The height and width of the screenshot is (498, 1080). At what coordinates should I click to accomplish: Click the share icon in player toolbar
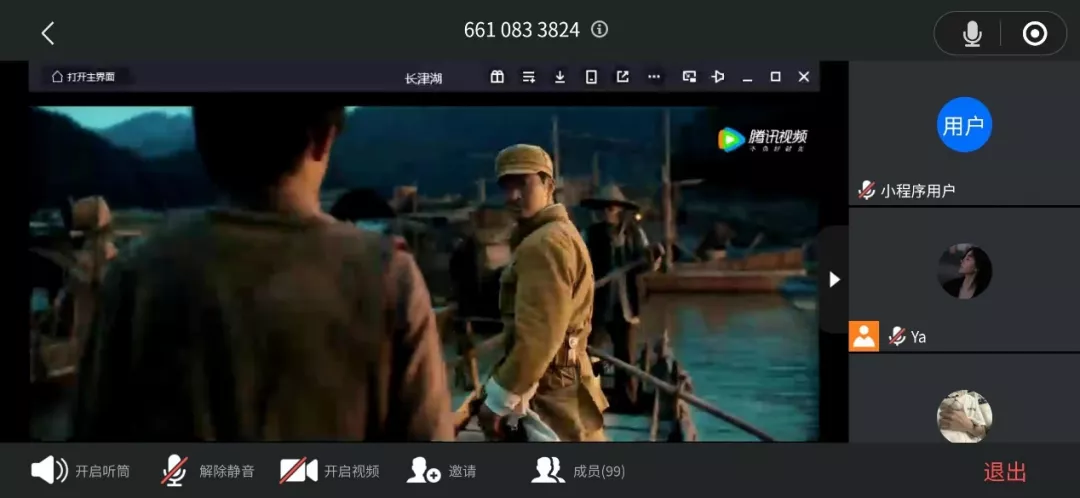pos(622,77)
